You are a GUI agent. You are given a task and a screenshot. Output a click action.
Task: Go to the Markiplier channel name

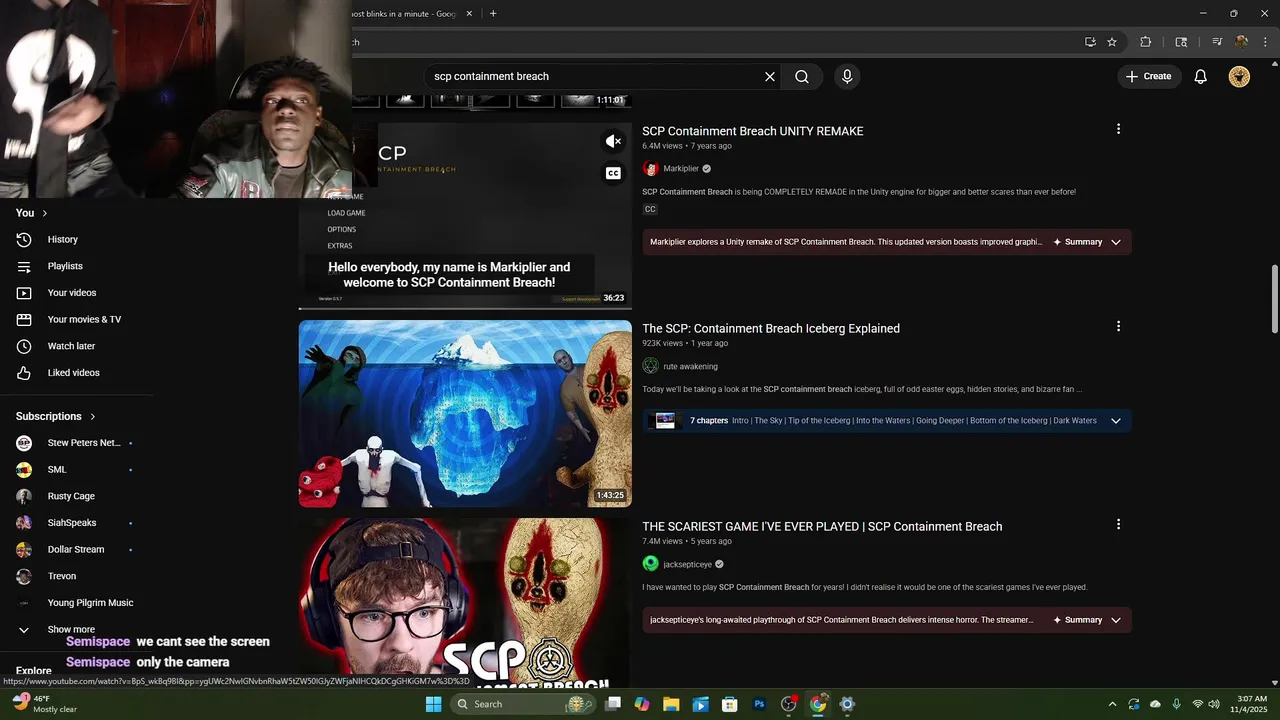(x=681, y=169)
